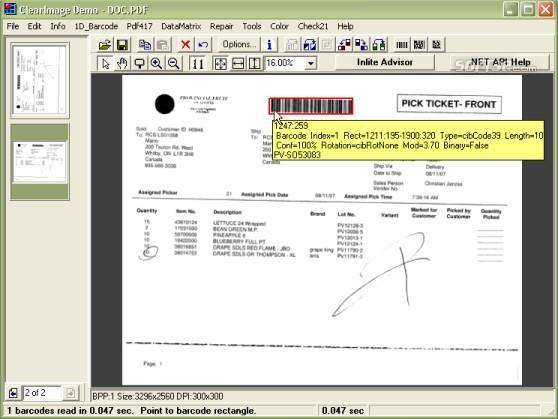Click the ClearImage Demo title bar app icon

point(10,9)
